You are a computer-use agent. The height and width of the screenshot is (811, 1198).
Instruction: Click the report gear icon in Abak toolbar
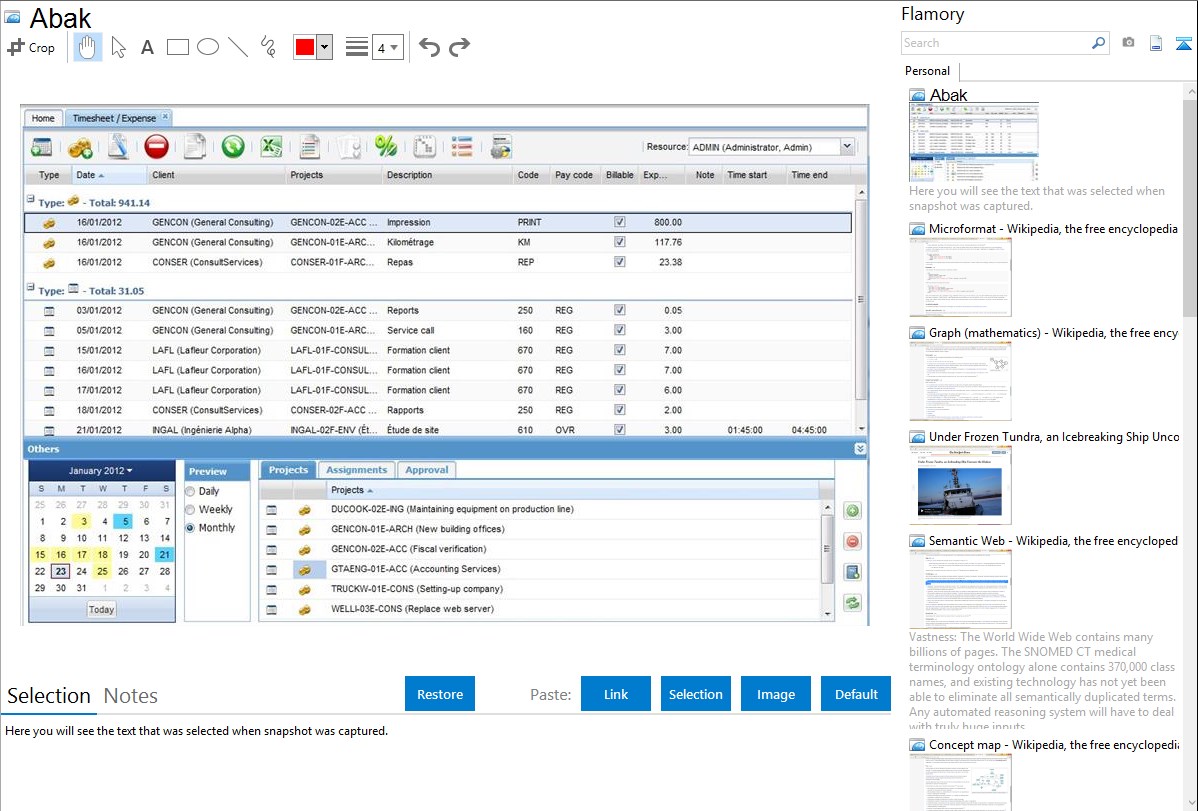coord(501,147)
